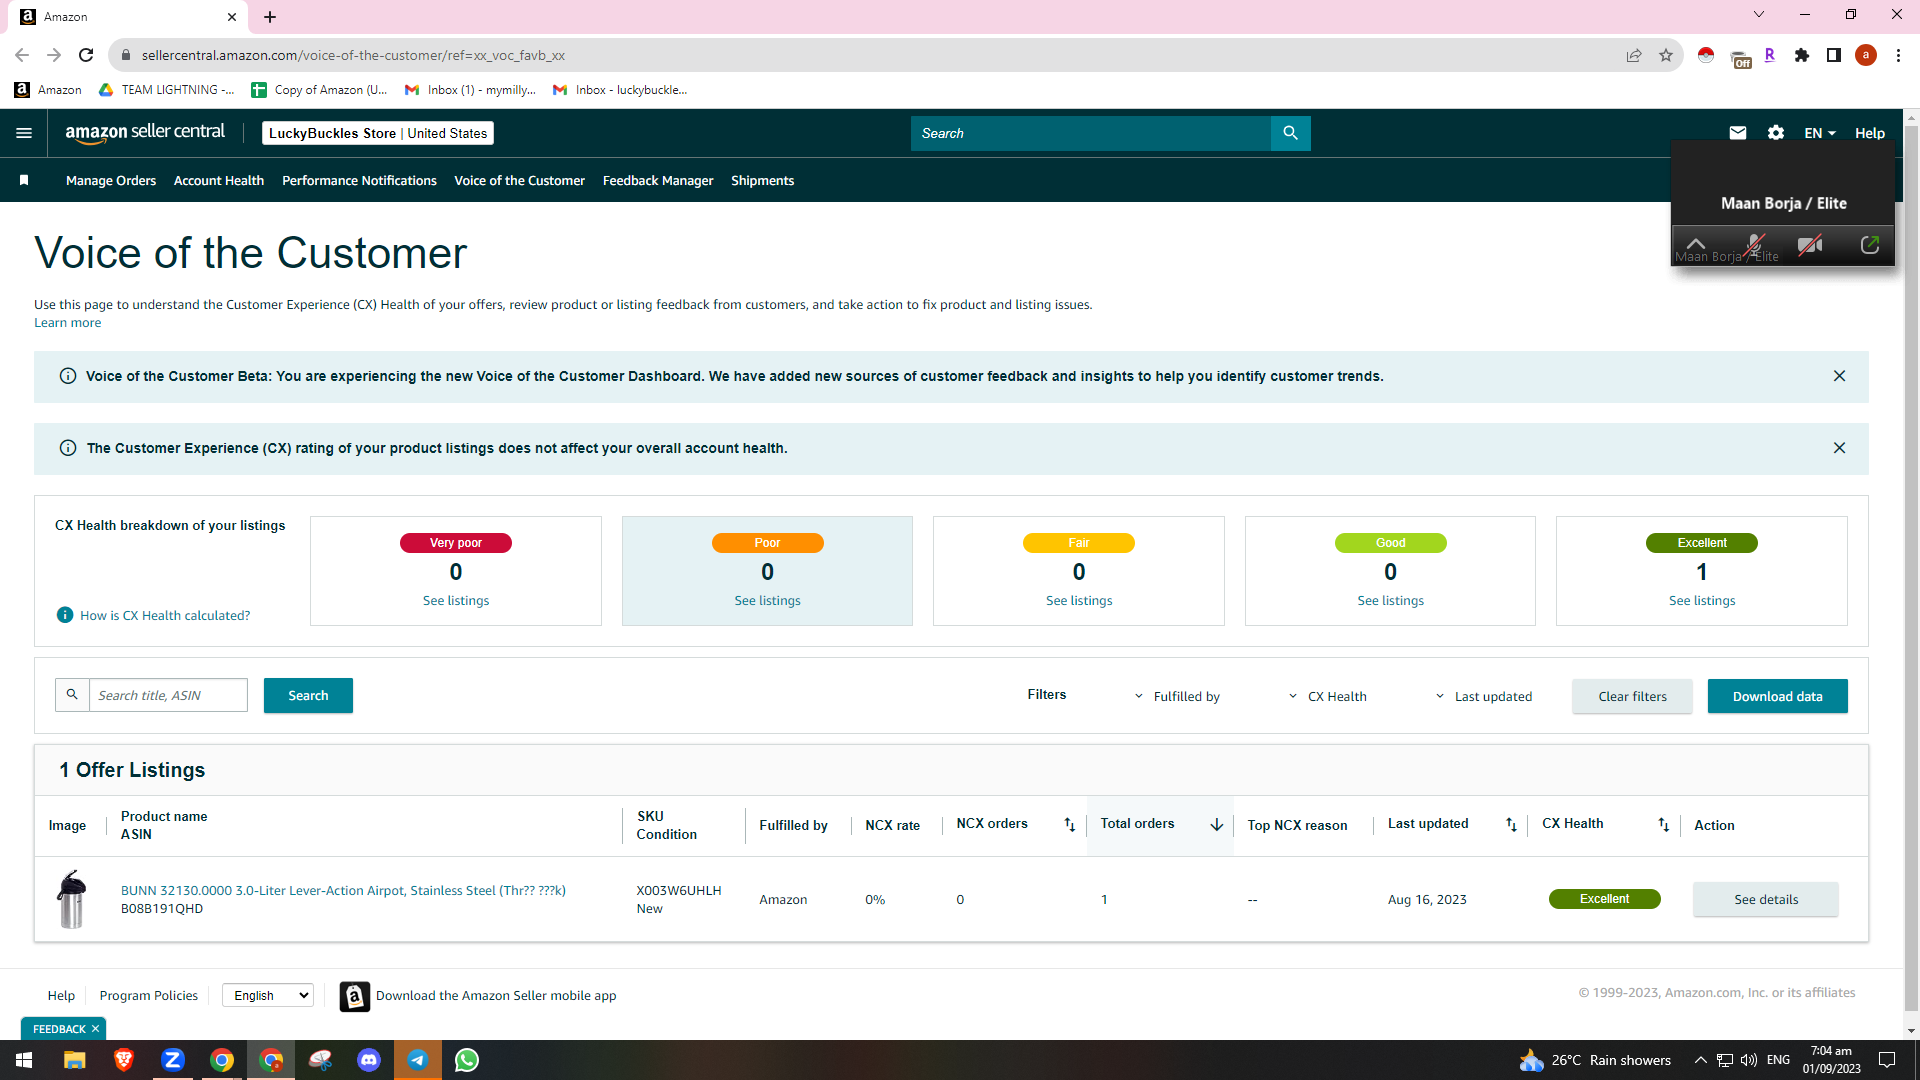Click the header search magnifier button

pyautogui.click(x=1290, y=133)
